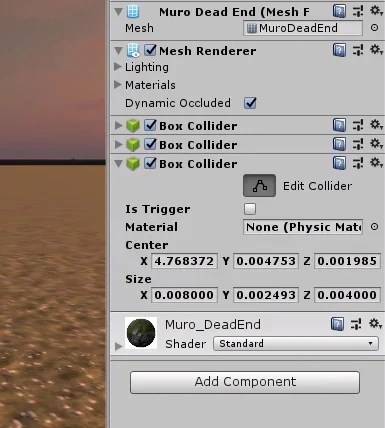
Task: Open mesh object picker circle
Action: coord(374,28)
